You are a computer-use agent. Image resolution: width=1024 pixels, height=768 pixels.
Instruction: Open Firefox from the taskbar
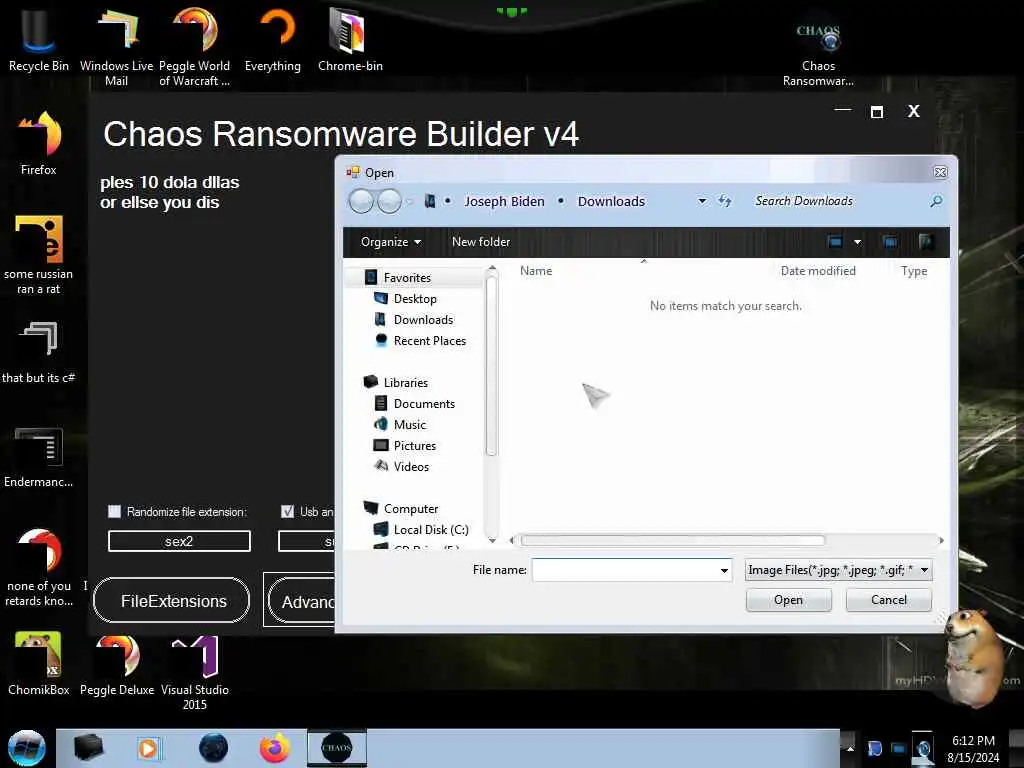pos(274,748)
